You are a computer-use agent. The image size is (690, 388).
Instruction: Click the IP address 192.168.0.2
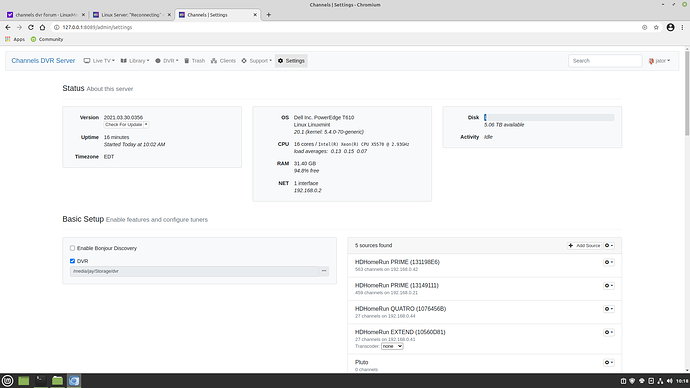pyautogui.click(x=308, y=190)
